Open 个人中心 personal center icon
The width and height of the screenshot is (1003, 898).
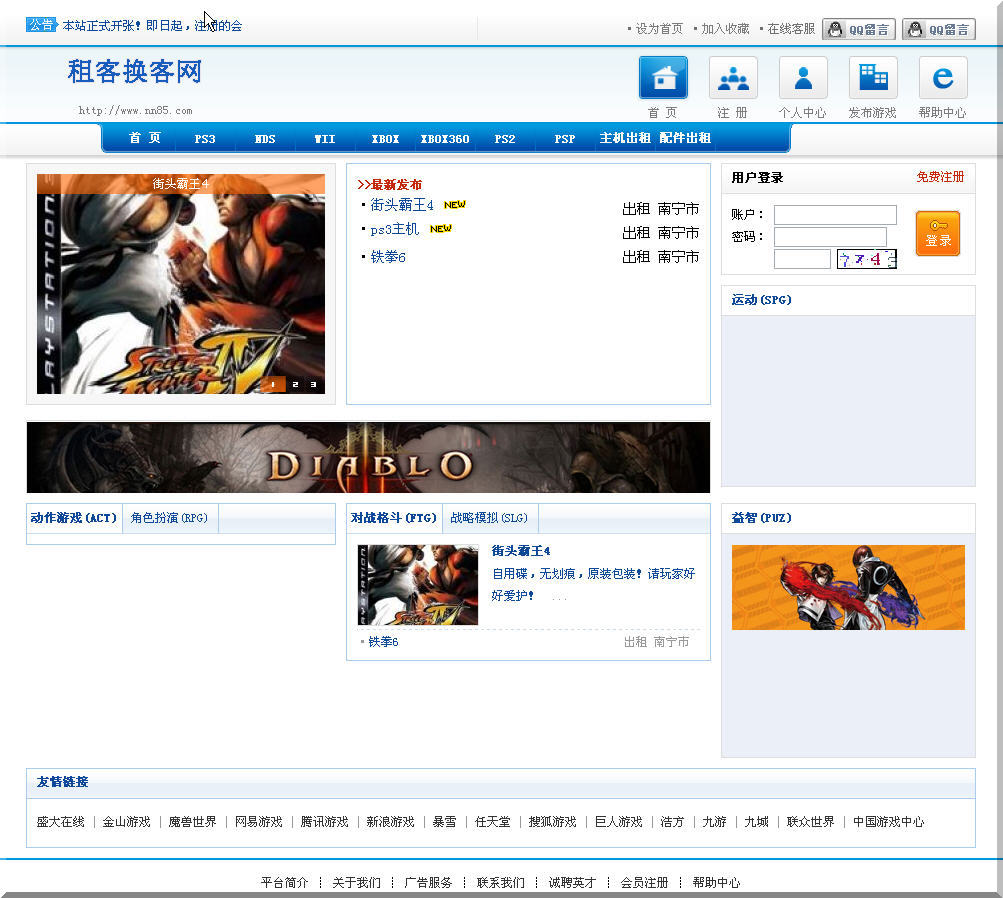point(803,78)
